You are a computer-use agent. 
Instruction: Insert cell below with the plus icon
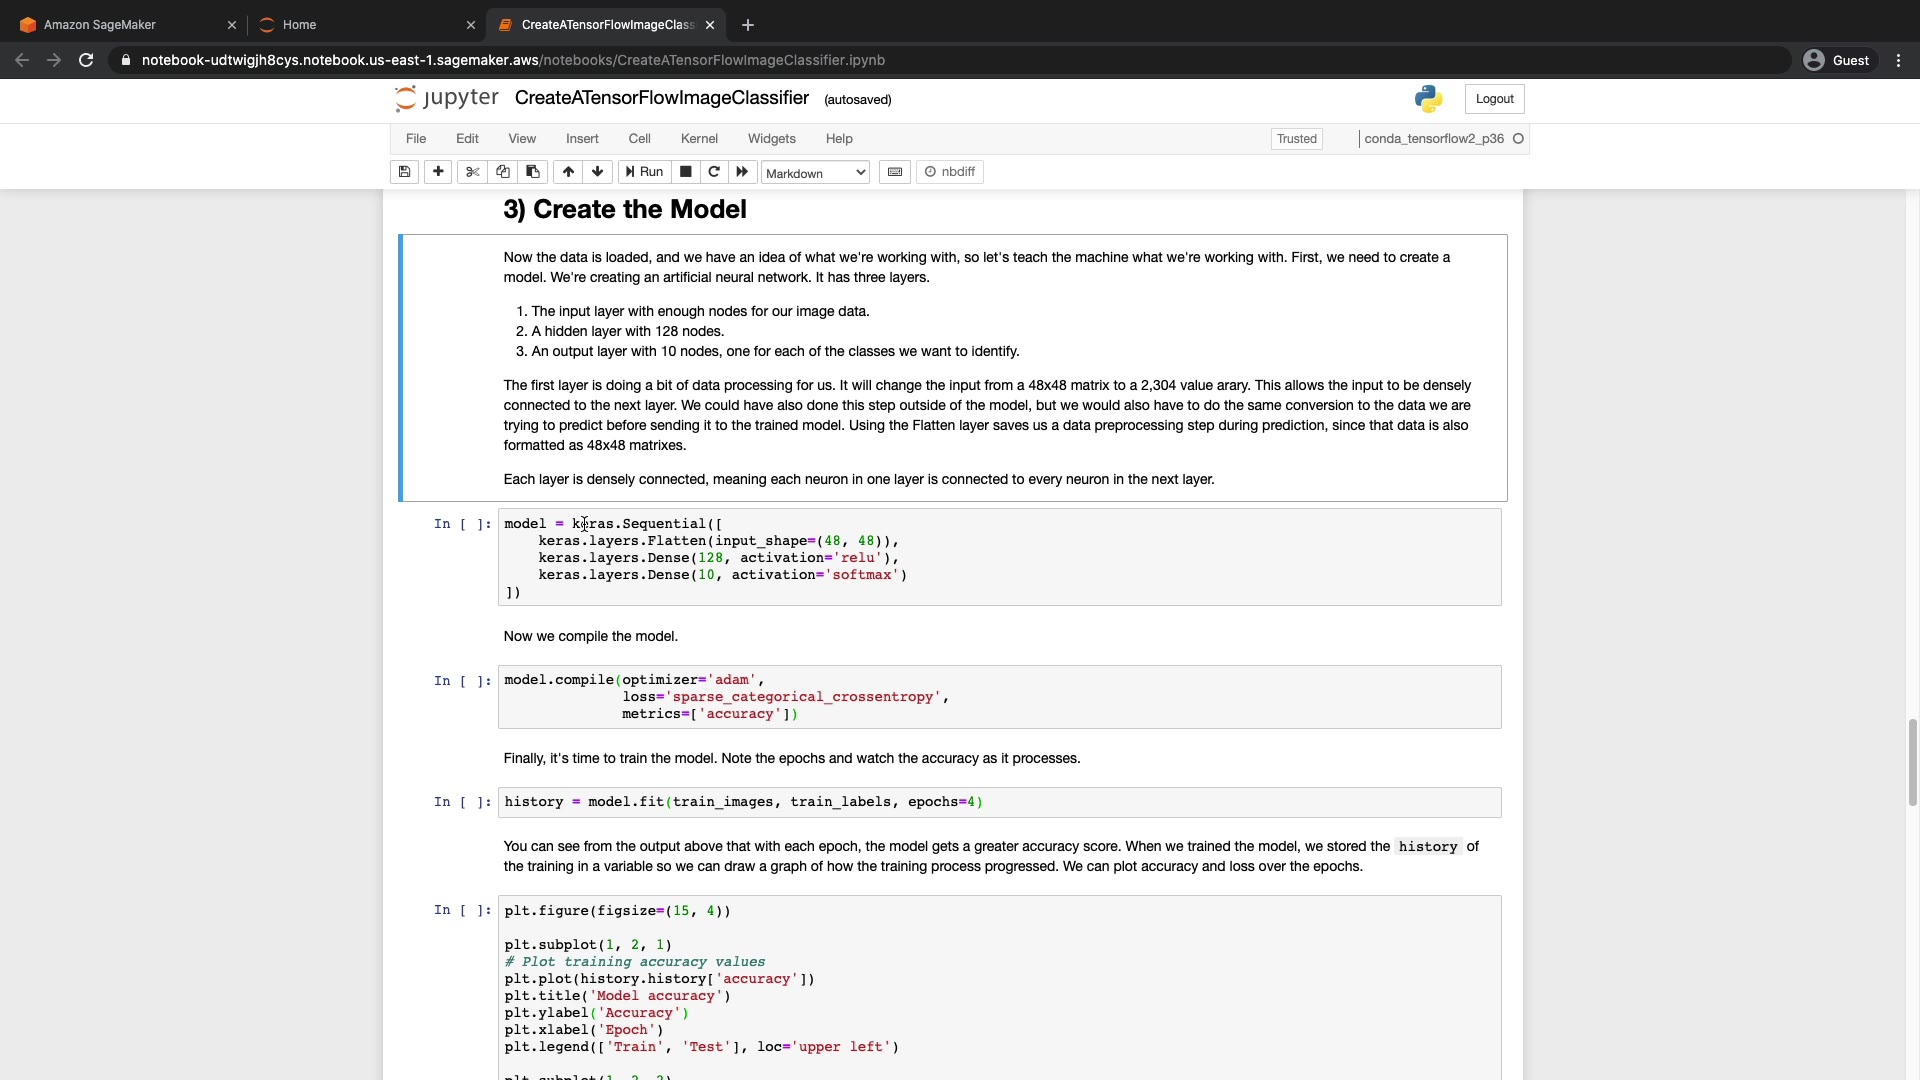coord(438,172)
